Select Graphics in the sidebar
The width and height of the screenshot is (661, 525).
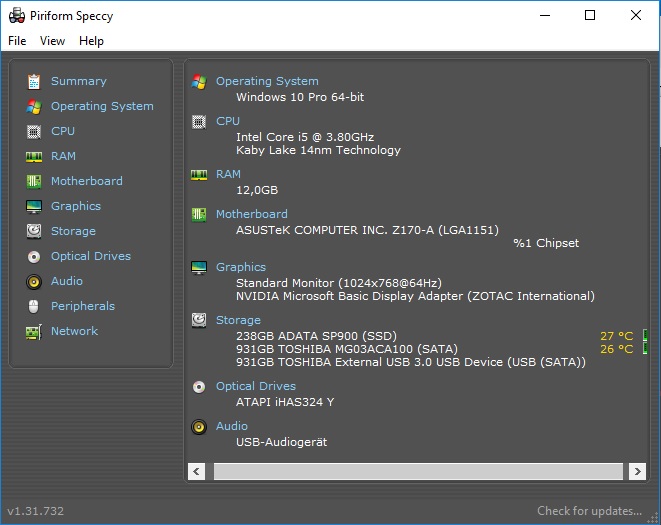tap(76, 206)
